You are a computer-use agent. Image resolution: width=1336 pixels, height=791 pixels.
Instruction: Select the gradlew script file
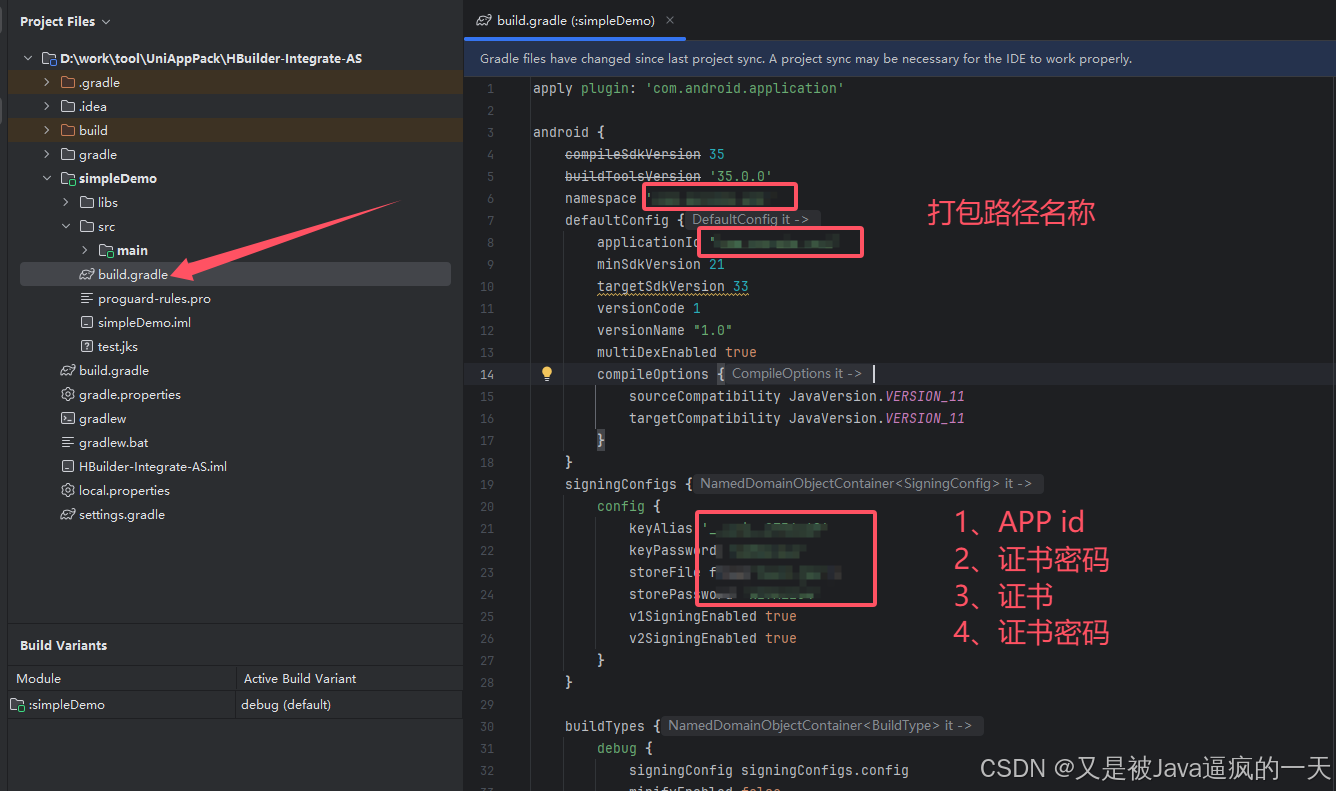click(x=103, y=418)
